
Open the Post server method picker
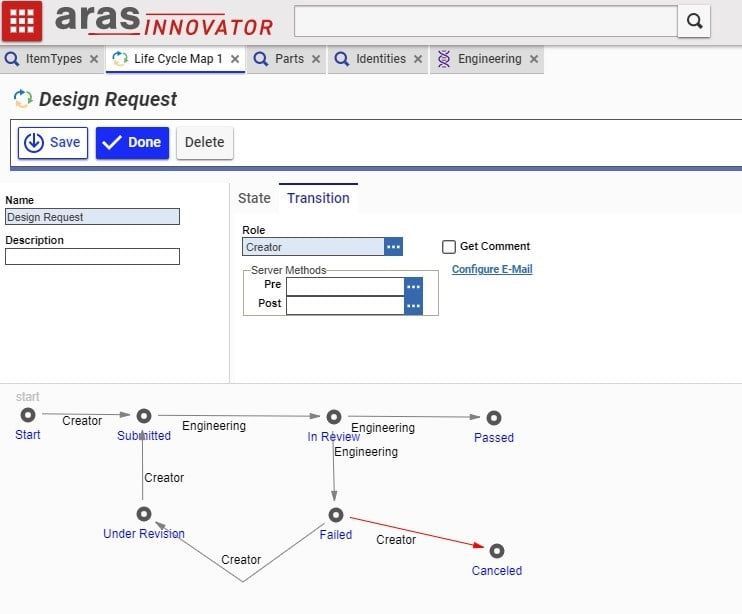pos(413,305)
